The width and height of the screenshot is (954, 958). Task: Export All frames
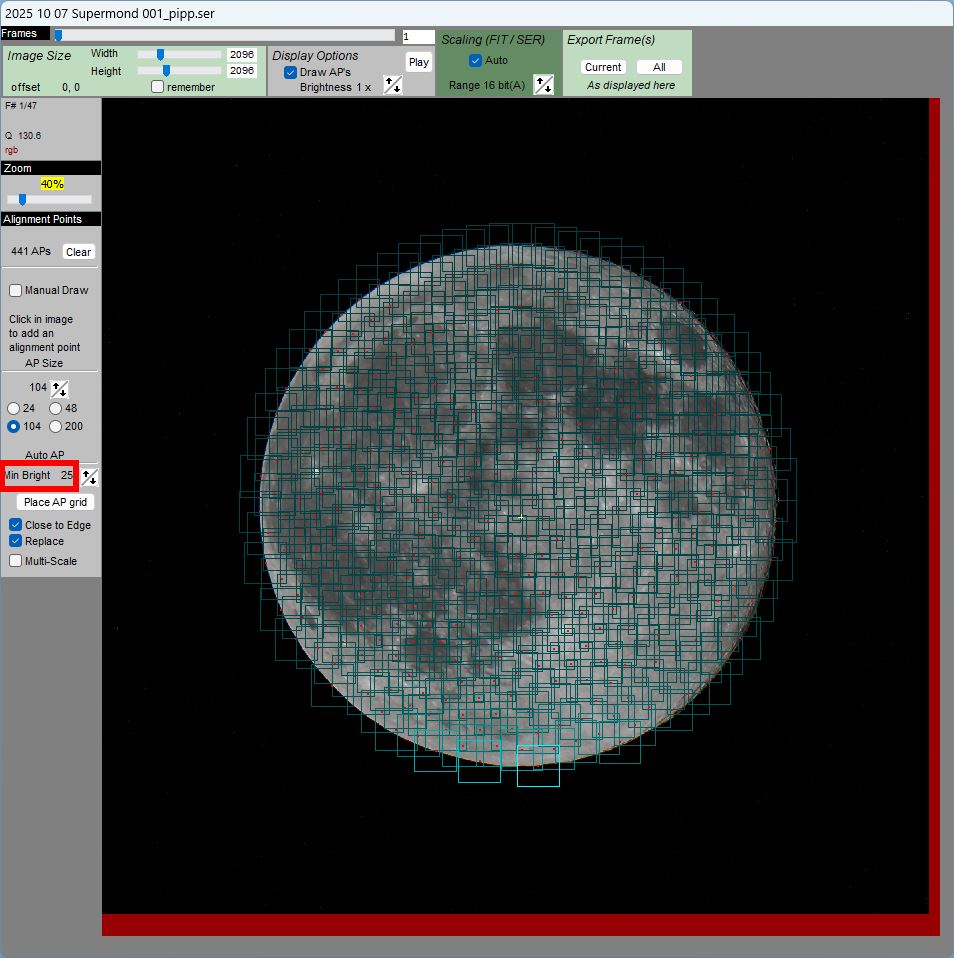(x=659, y=67)
